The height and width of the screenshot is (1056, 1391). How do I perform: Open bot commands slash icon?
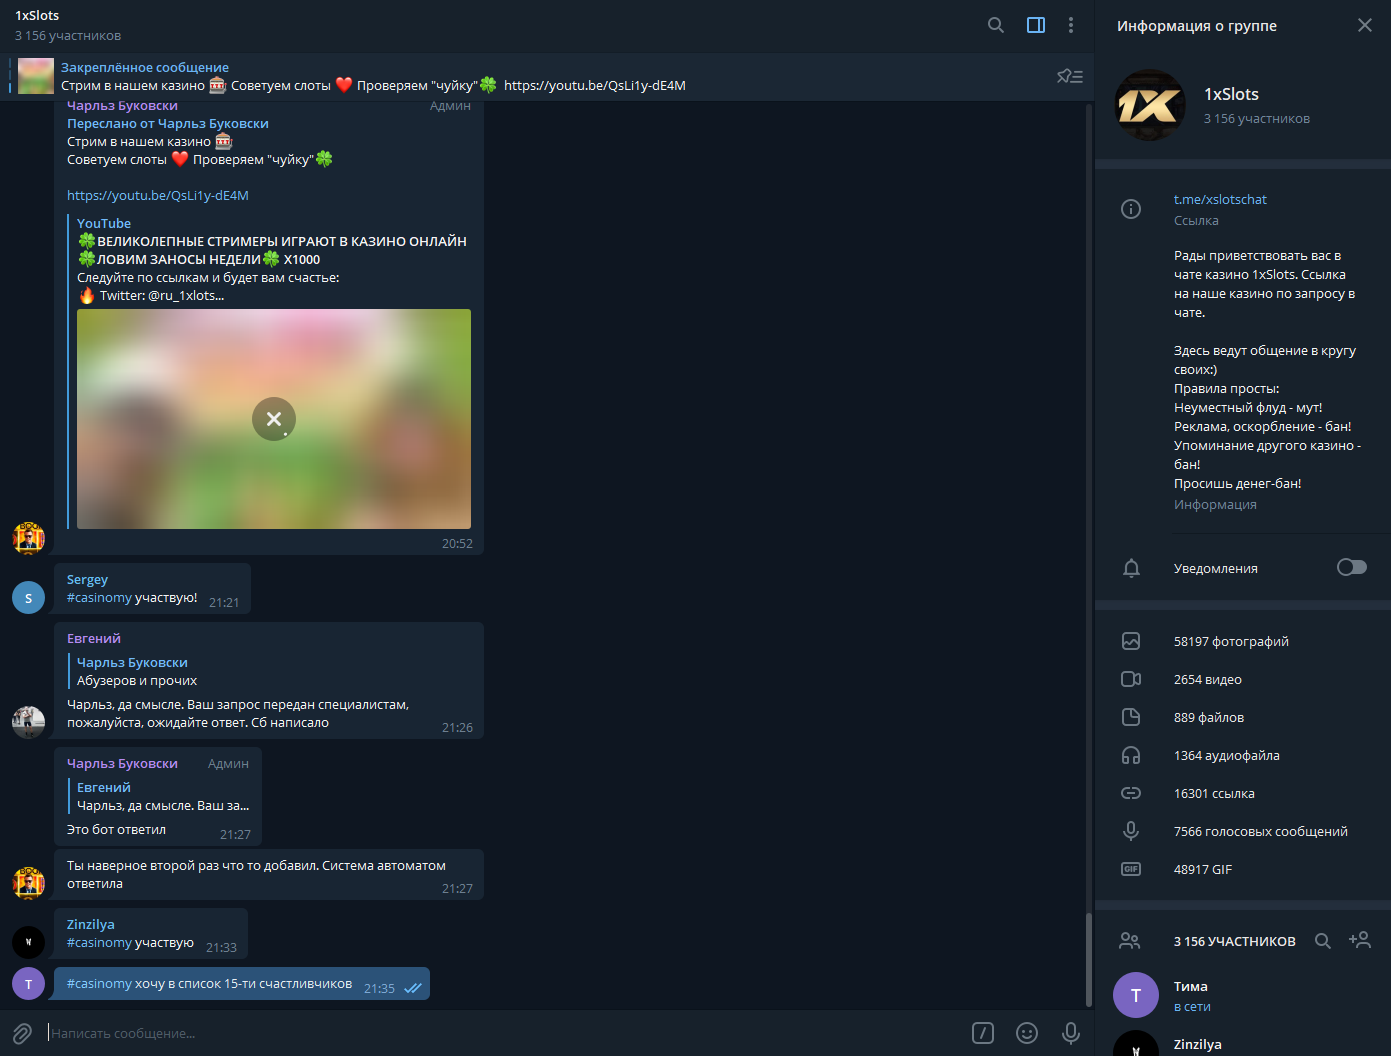[x=983, y=1033]
